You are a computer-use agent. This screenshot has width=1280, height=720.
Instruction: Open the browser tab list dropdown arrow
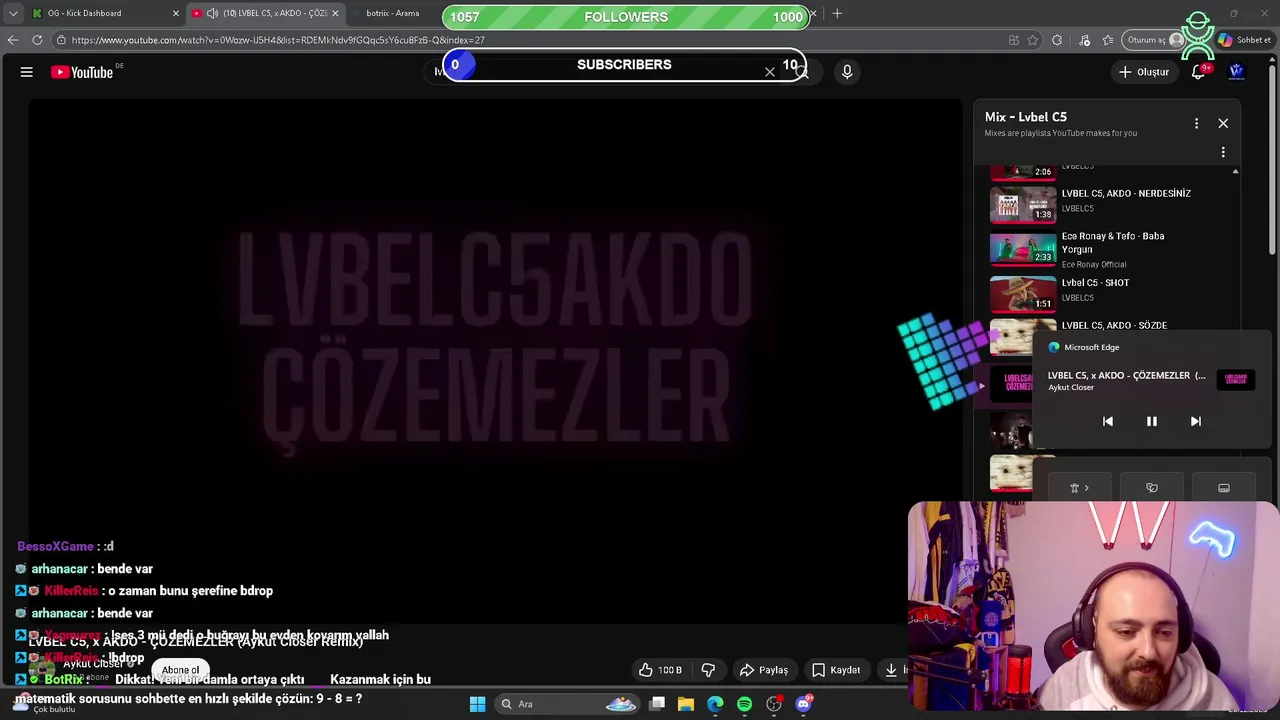click(12, 13)
